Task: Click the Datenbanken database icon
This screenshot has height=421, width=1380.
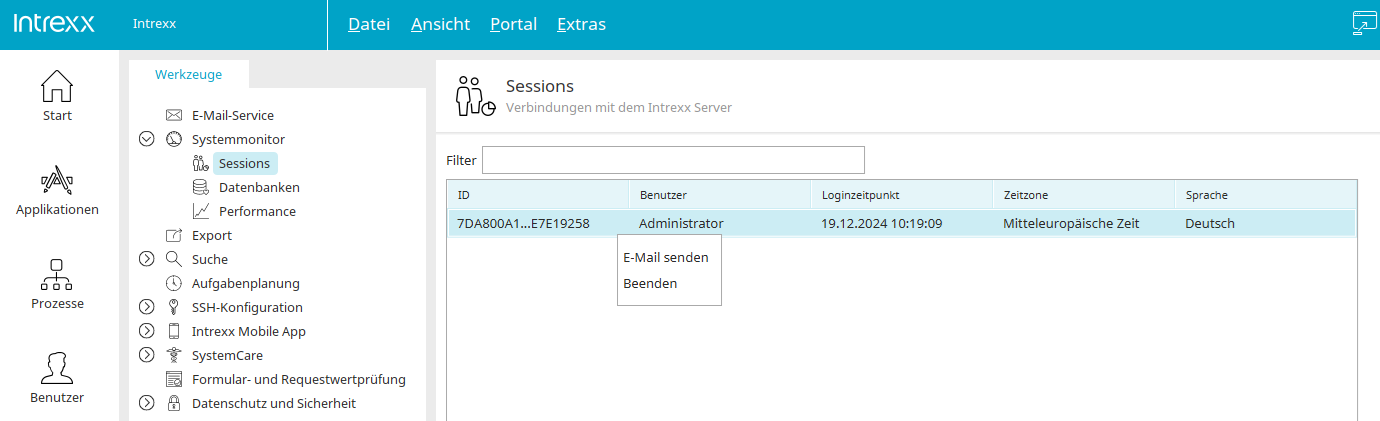Action: click(x=201, y=188)
